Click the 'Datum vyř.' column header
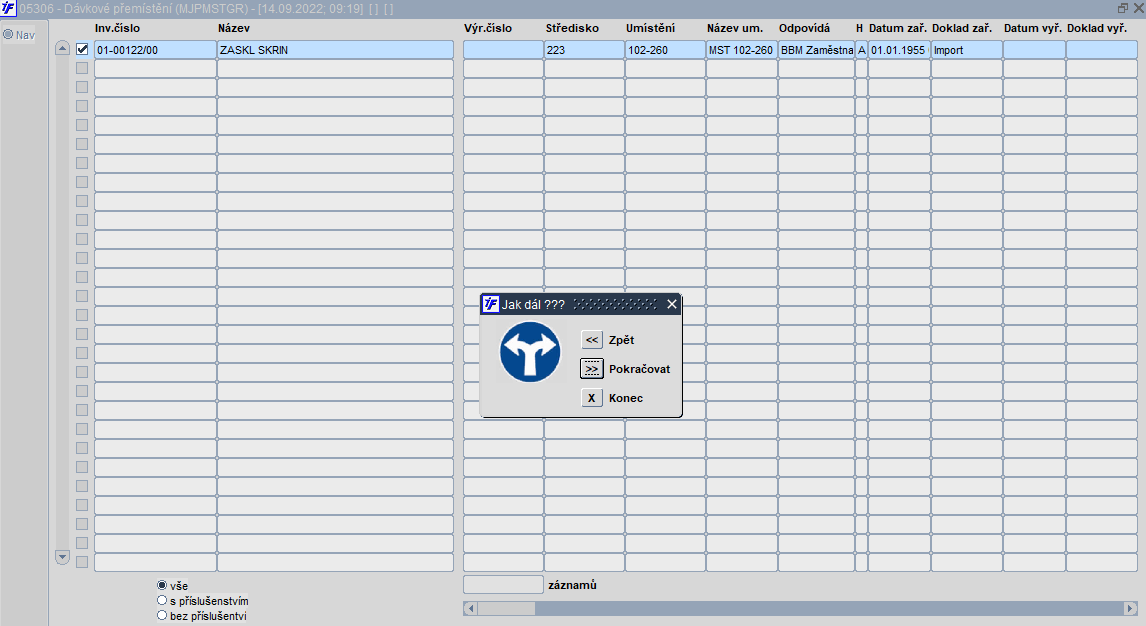This screenshot has height=626, width=1146. coord(1033,28)
